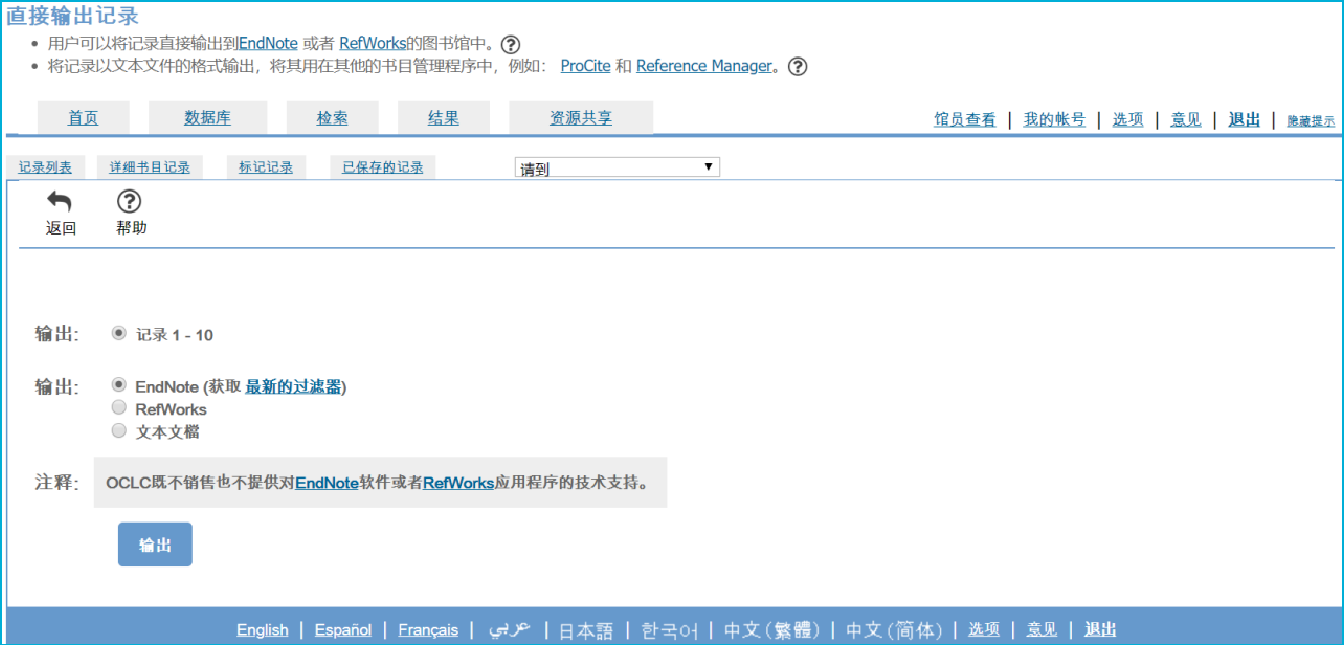Switch language to English in footer
1344x645 pixels.
pos(262,630)
